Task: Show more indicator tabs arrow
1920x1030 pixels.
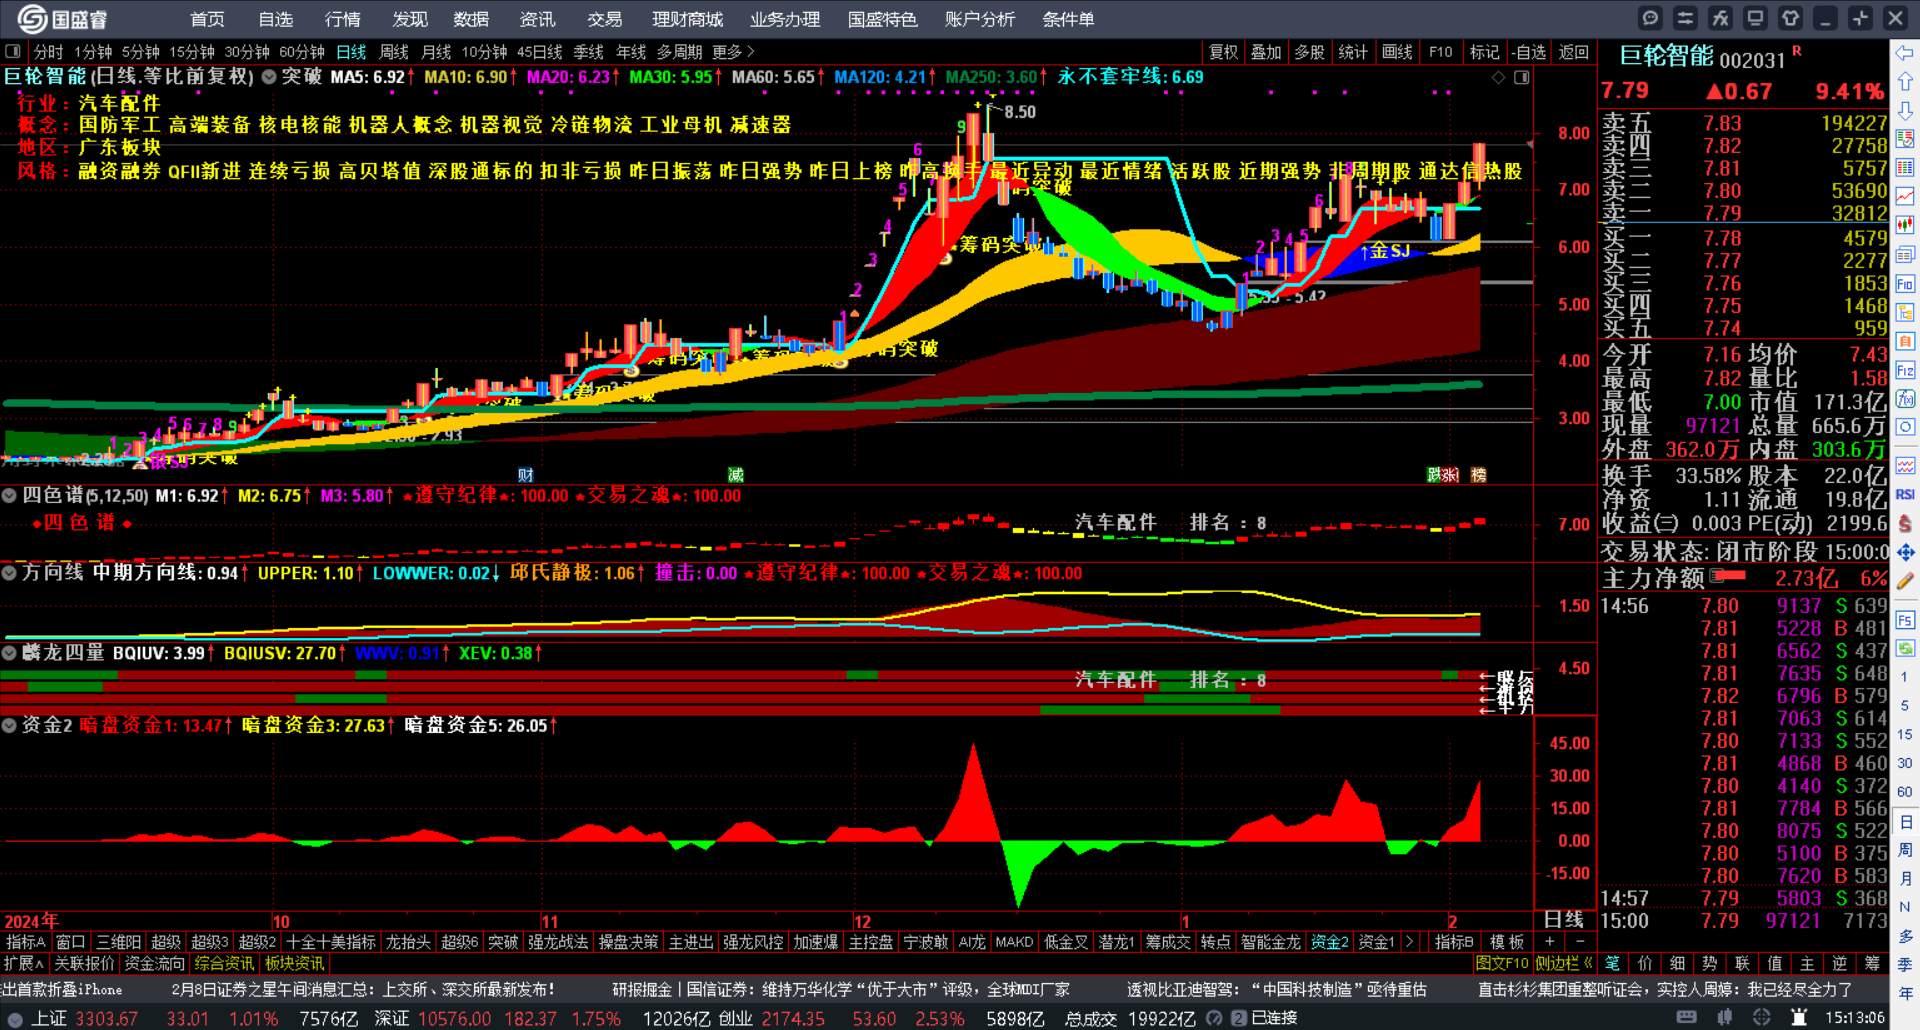Action: pos(1410,942)
